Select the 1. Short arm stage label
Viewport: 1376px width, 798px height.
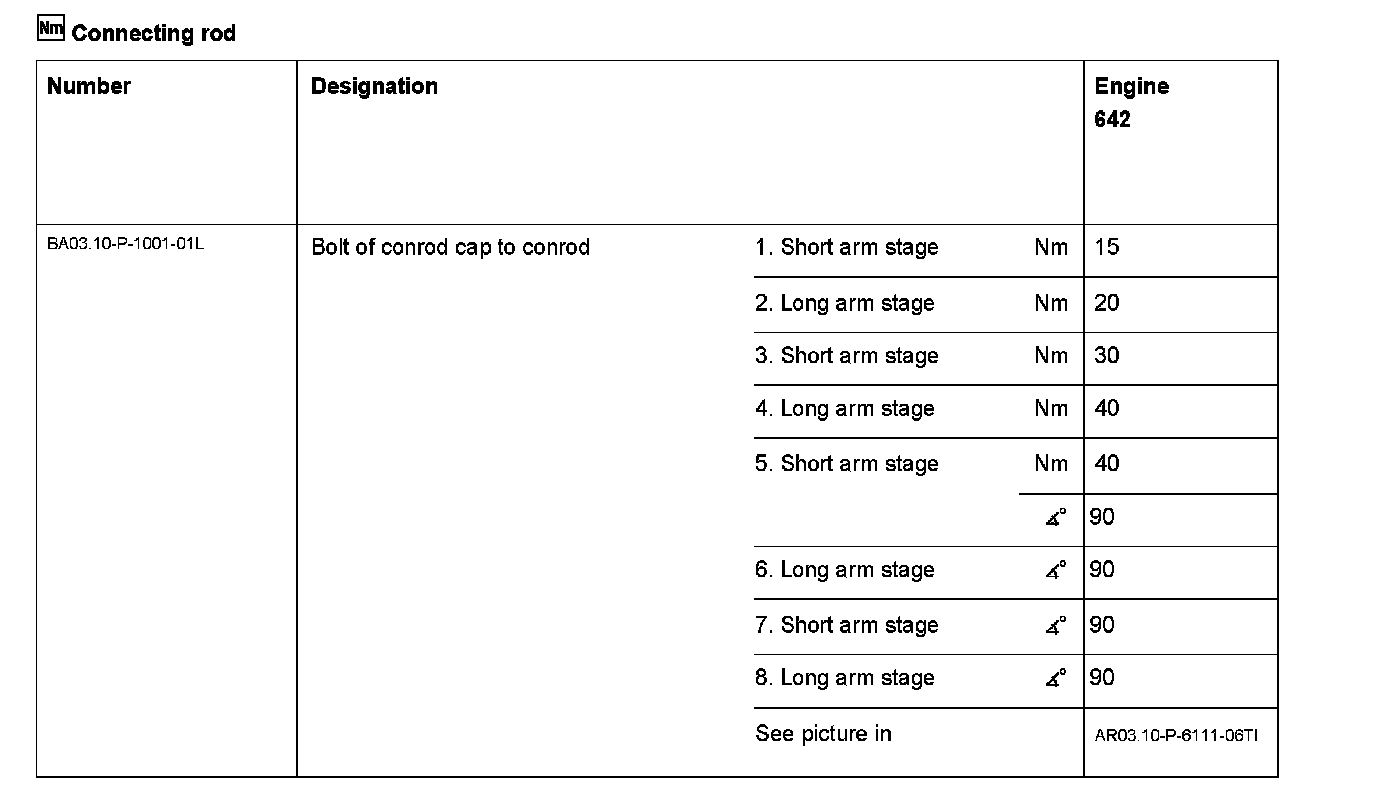pos(846,247)
